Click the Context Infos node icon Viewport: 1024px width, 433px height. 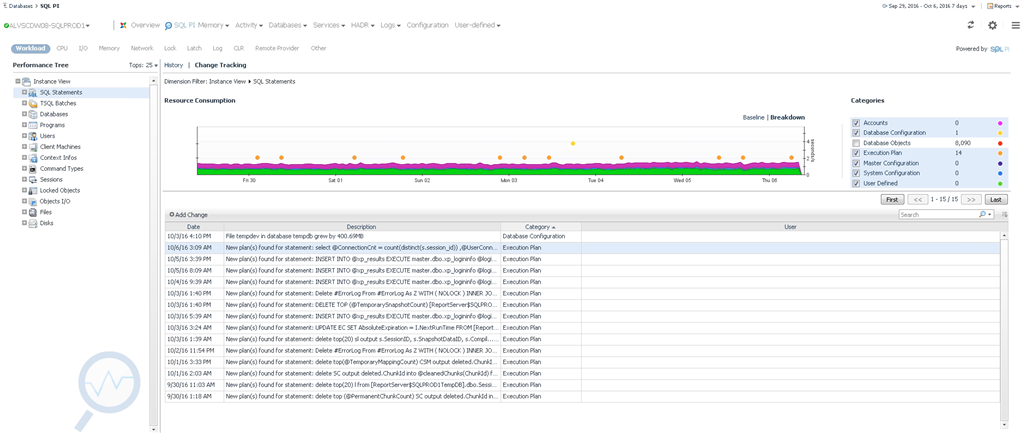[33, 157]
